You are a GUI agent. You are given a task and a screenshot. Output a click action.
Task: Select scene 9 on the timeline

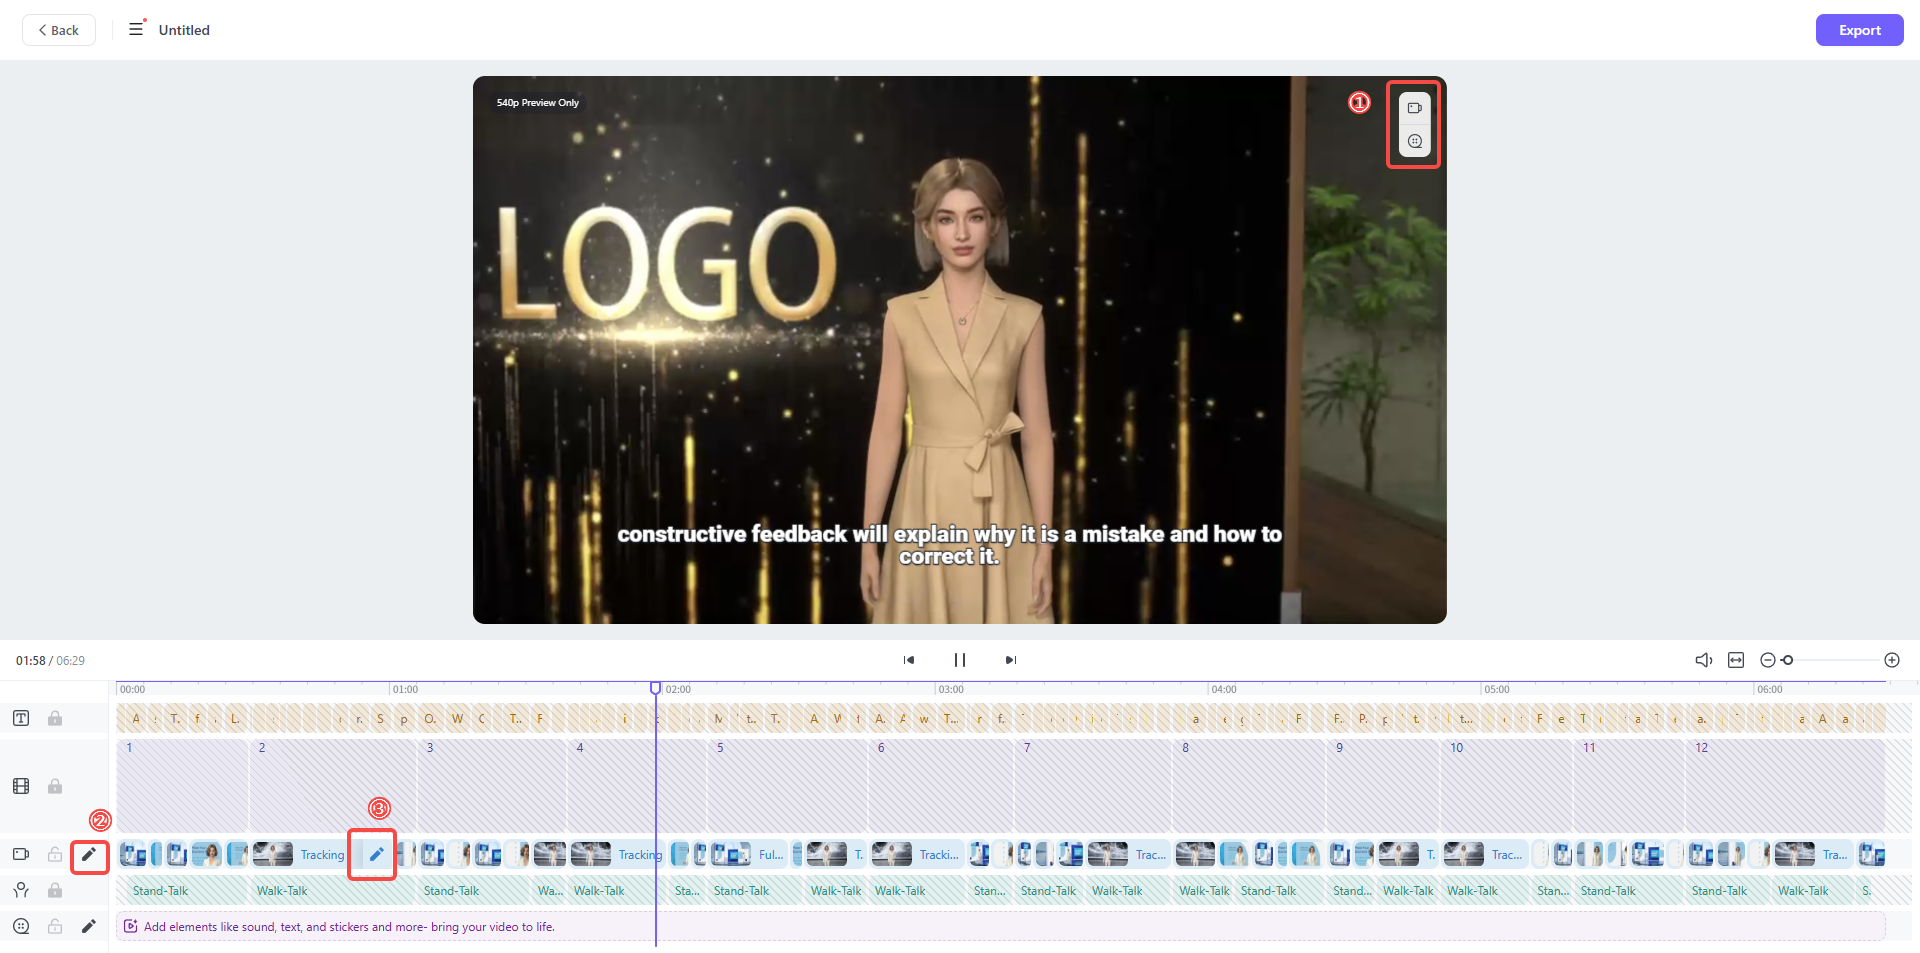click(1384, 786)
